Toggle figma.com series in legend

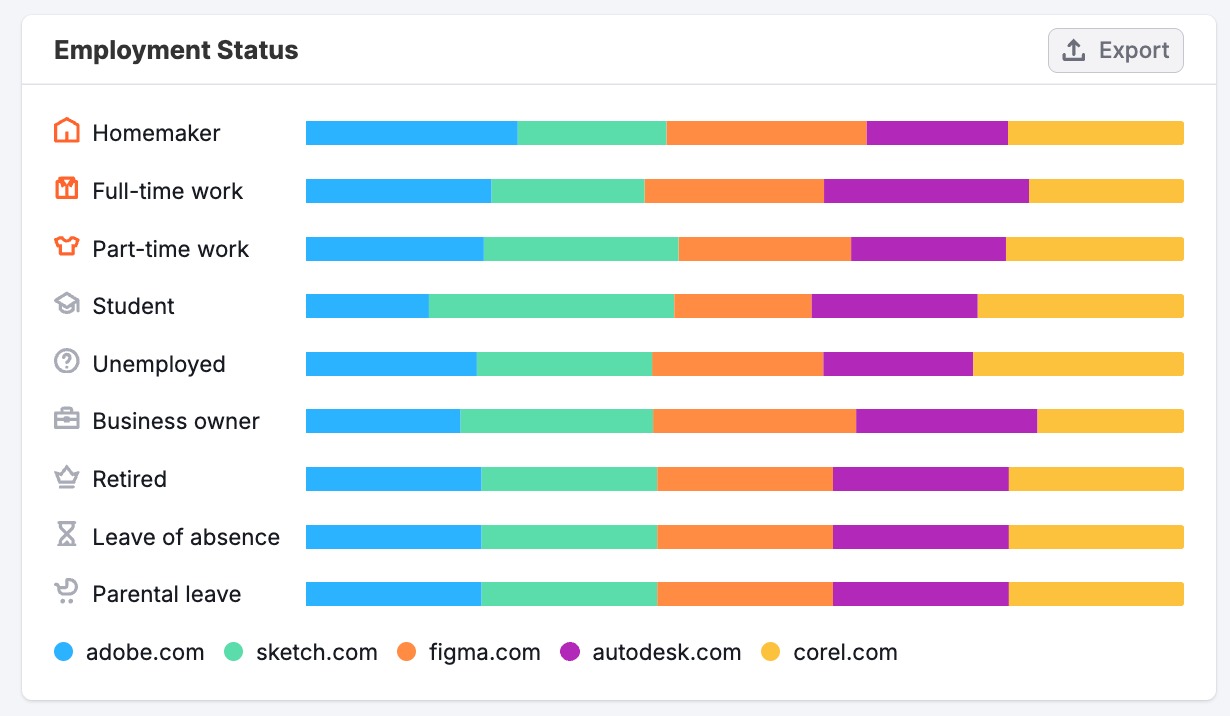469,653
